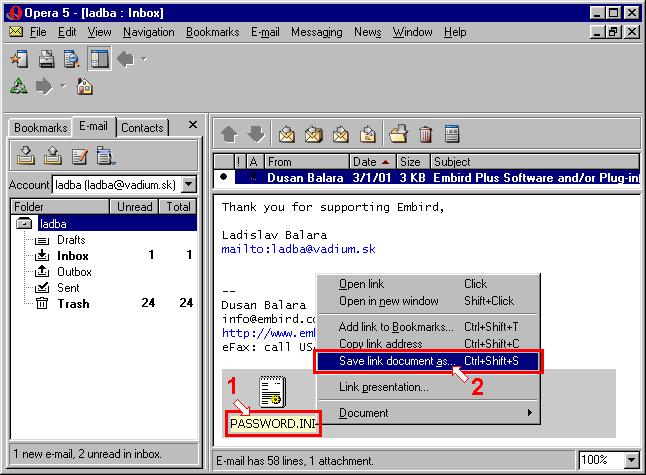646x475 pixels.
Task: Sort messages by Subject column
Action: click(535, 161)
